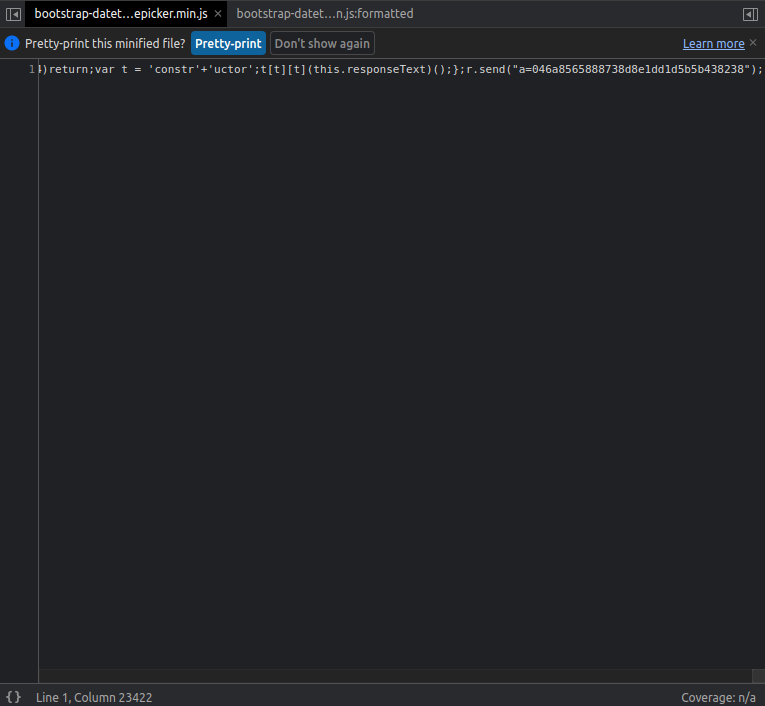Select the bootstrap-datet...epicker.min.js tab
This screenshot has width=765, height=706.
tap(120, 14)
